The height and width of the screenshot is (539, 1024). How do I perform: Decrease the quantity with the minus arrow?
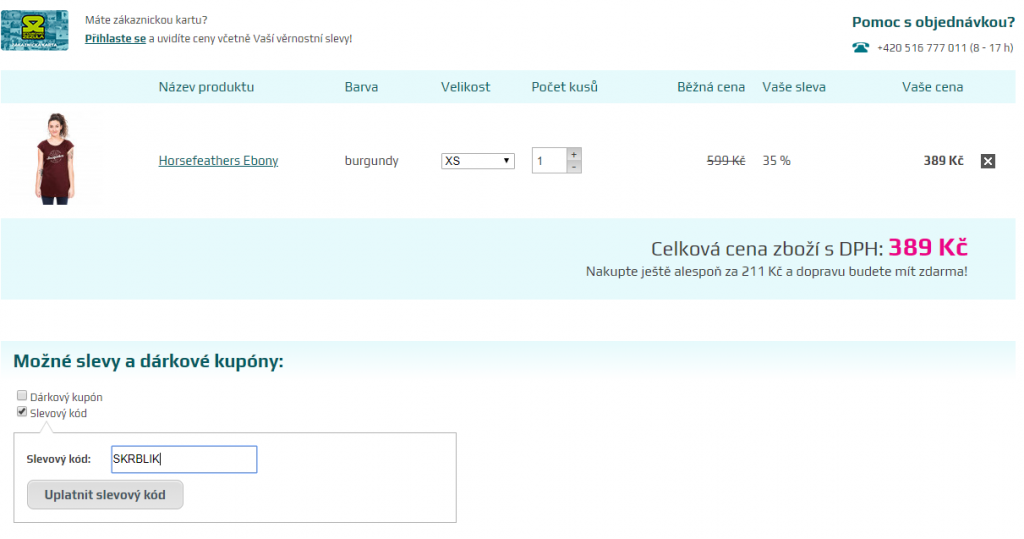[x=574, y=167]
